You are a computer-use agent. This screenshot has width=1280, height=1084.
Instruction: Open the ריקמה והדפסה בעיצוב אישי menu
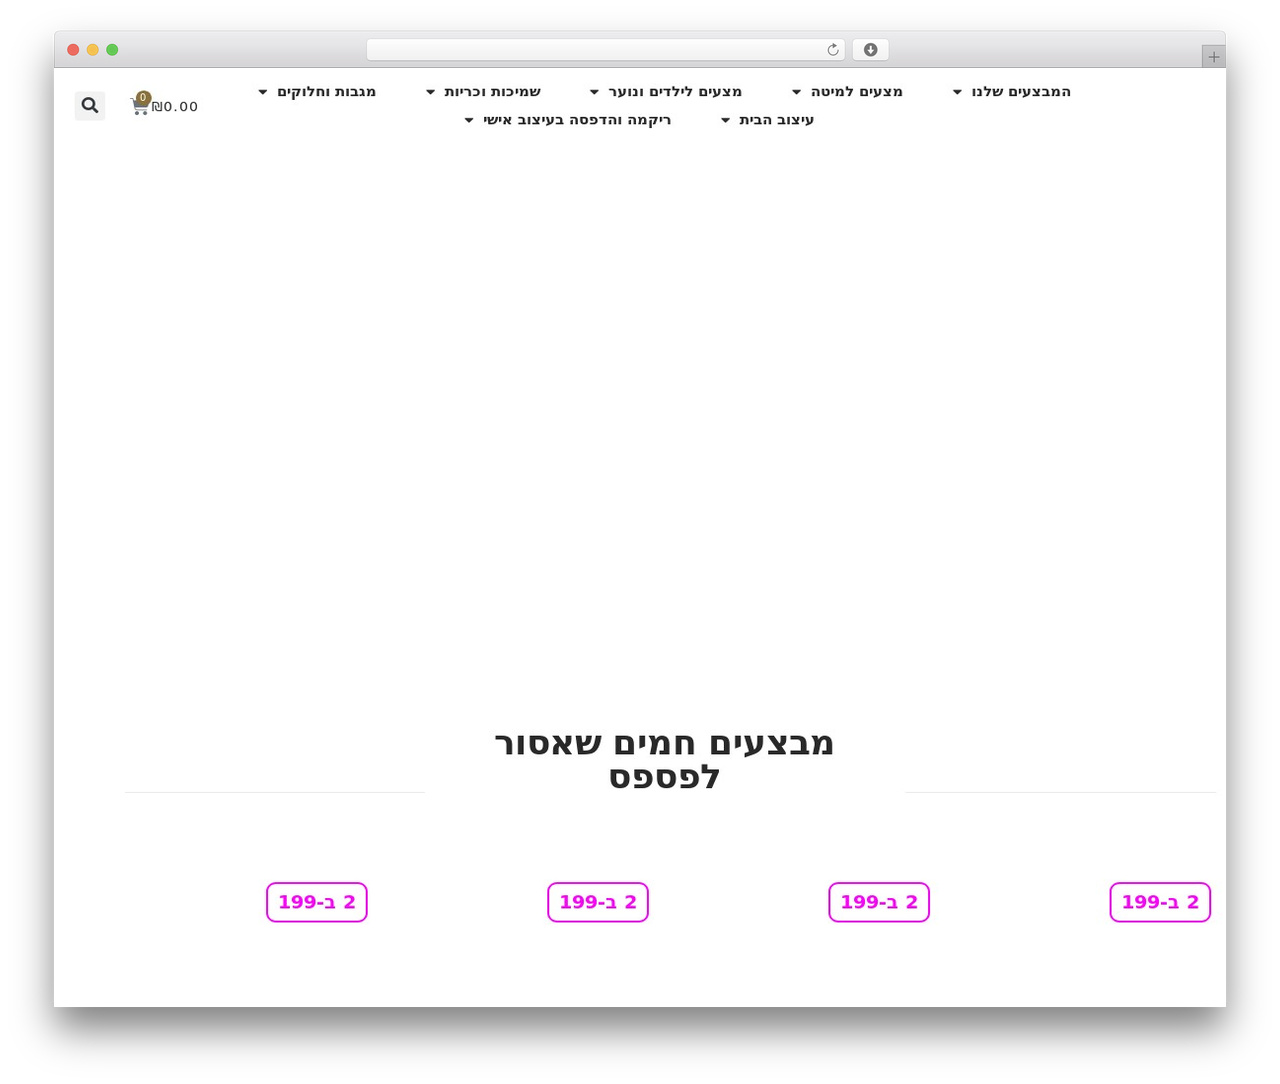(x=577, y=120)
